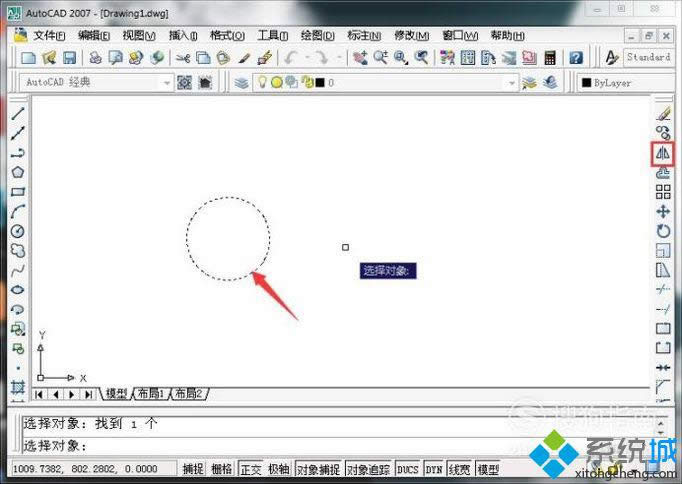The height and width of the screenshot is (484, 682).
Task: Toggle DYN dynamic input
Action: pyautogui.click(x=434, y=469)
